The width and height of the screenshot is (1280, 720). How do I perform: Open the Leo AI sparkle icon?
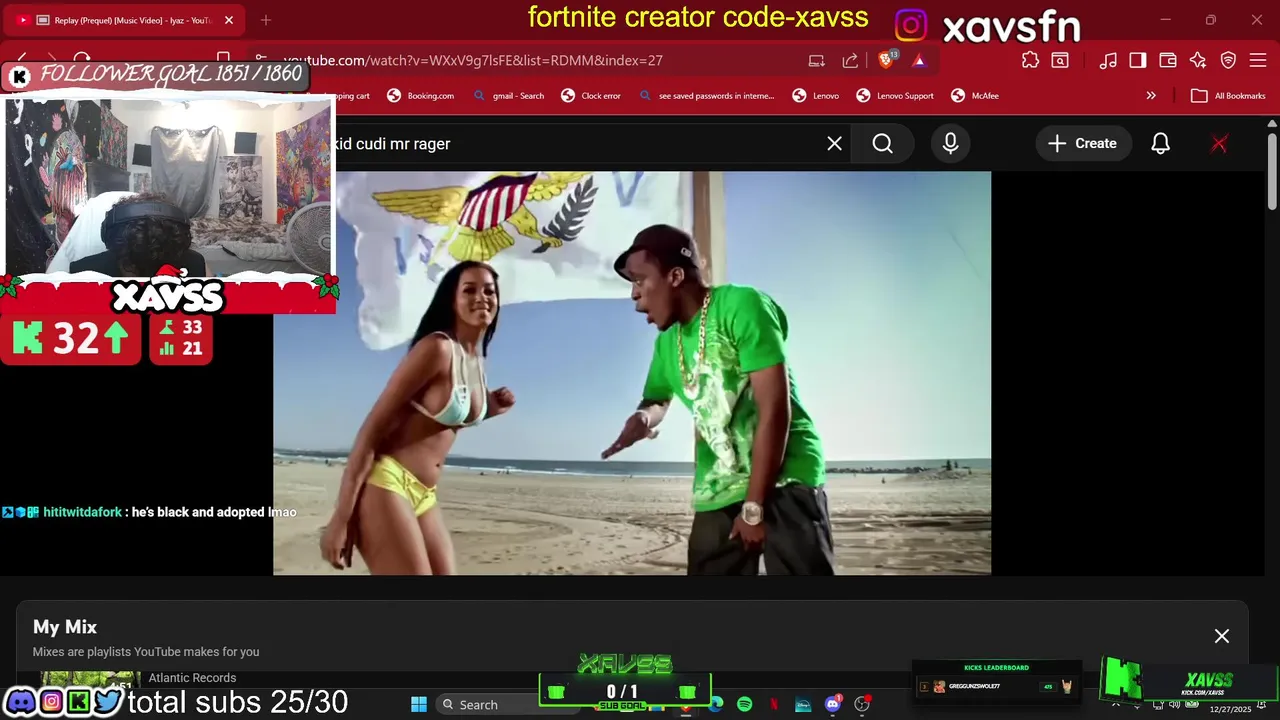1198,60
